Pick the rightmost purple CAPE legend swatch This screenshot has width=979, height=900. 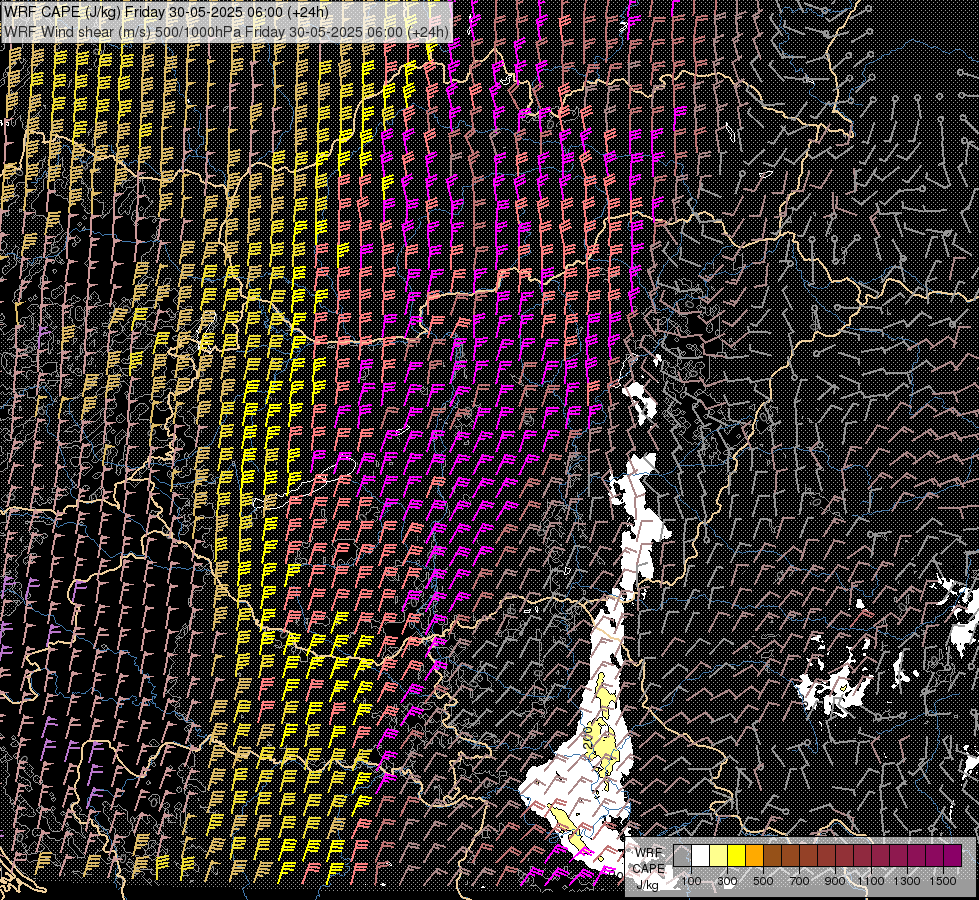953,856
